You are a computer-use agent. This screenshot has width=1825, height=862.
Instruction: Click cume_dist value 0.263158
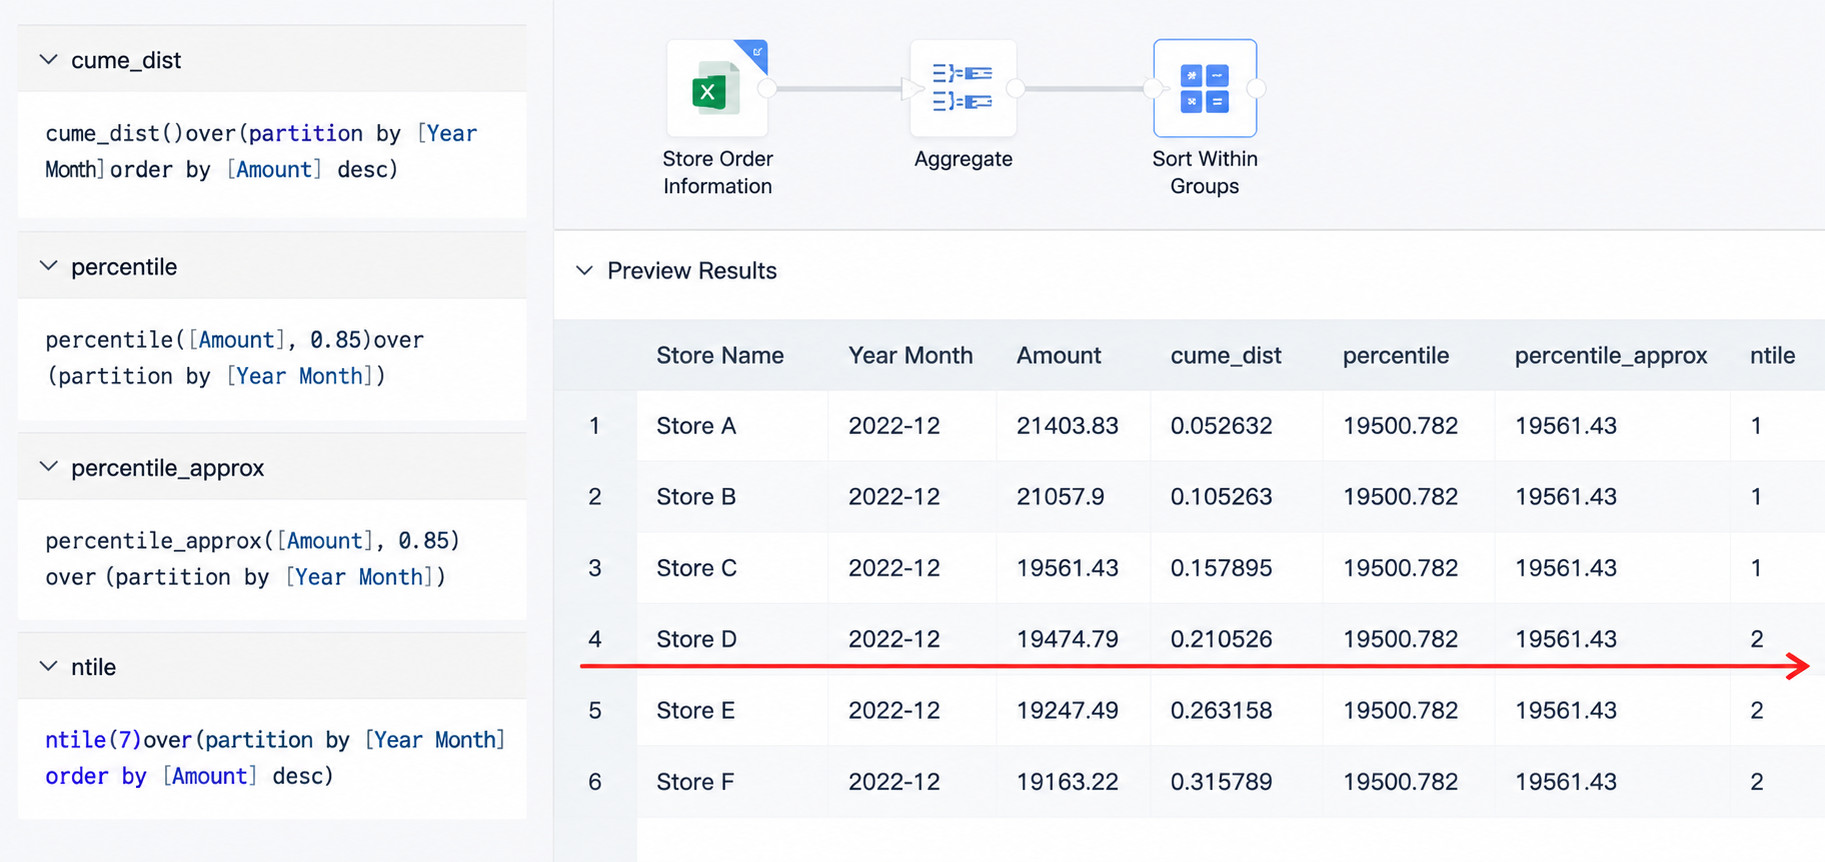pos(1221,710)
